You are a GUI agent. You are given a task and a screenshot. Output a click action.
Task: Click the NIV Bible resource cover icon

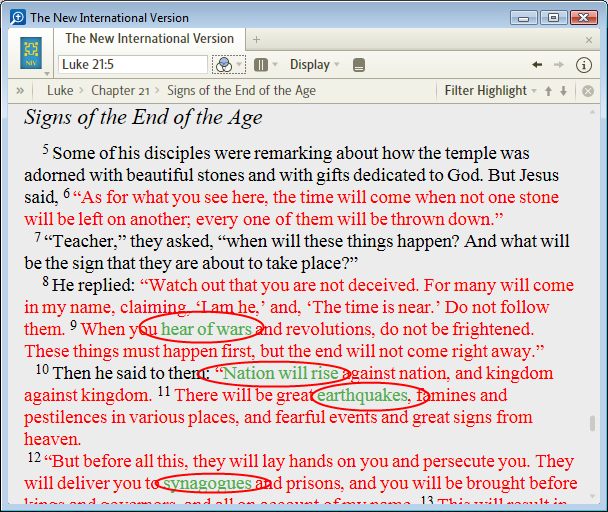(x=31, y=53)
